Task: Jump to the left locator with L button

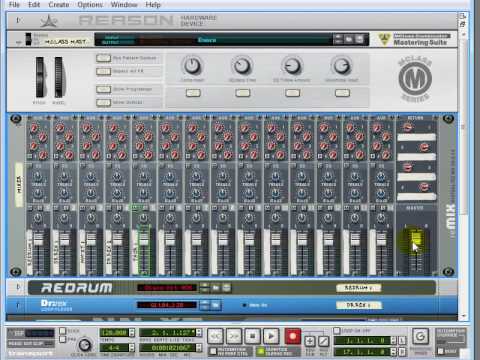Action: pos(402,341)
